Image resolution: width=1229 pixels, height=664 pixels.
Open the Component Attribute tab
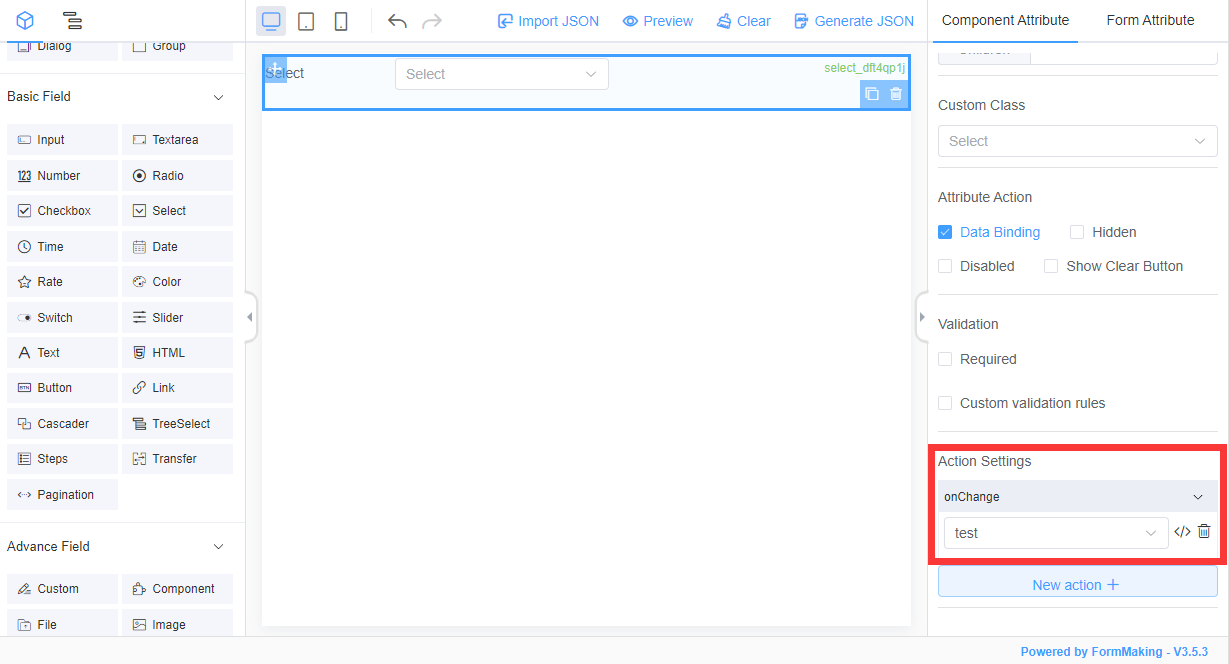click(x=1005, y=19)
